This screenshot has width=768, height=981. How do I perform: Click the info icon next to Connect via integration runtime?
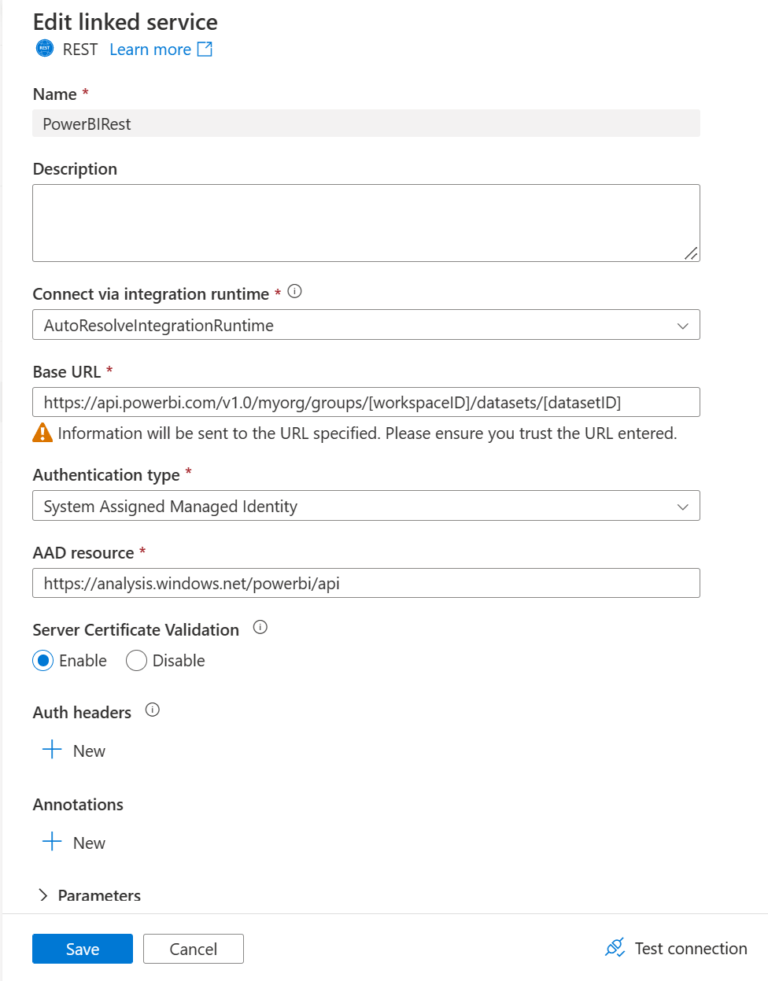point(294,292)
